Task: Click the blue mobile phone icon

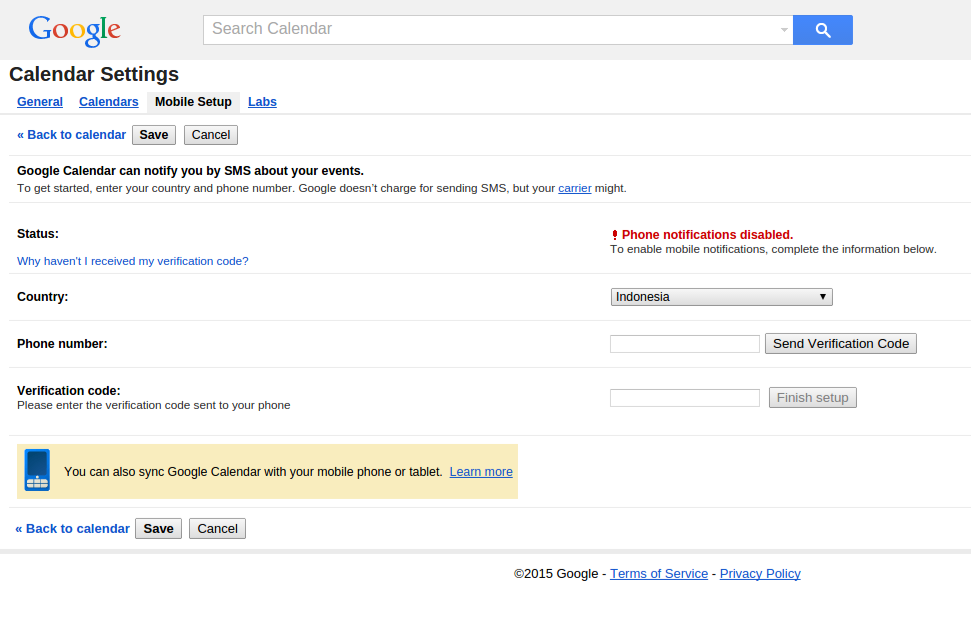Action: pyautogui.click(x=37, y=470)
